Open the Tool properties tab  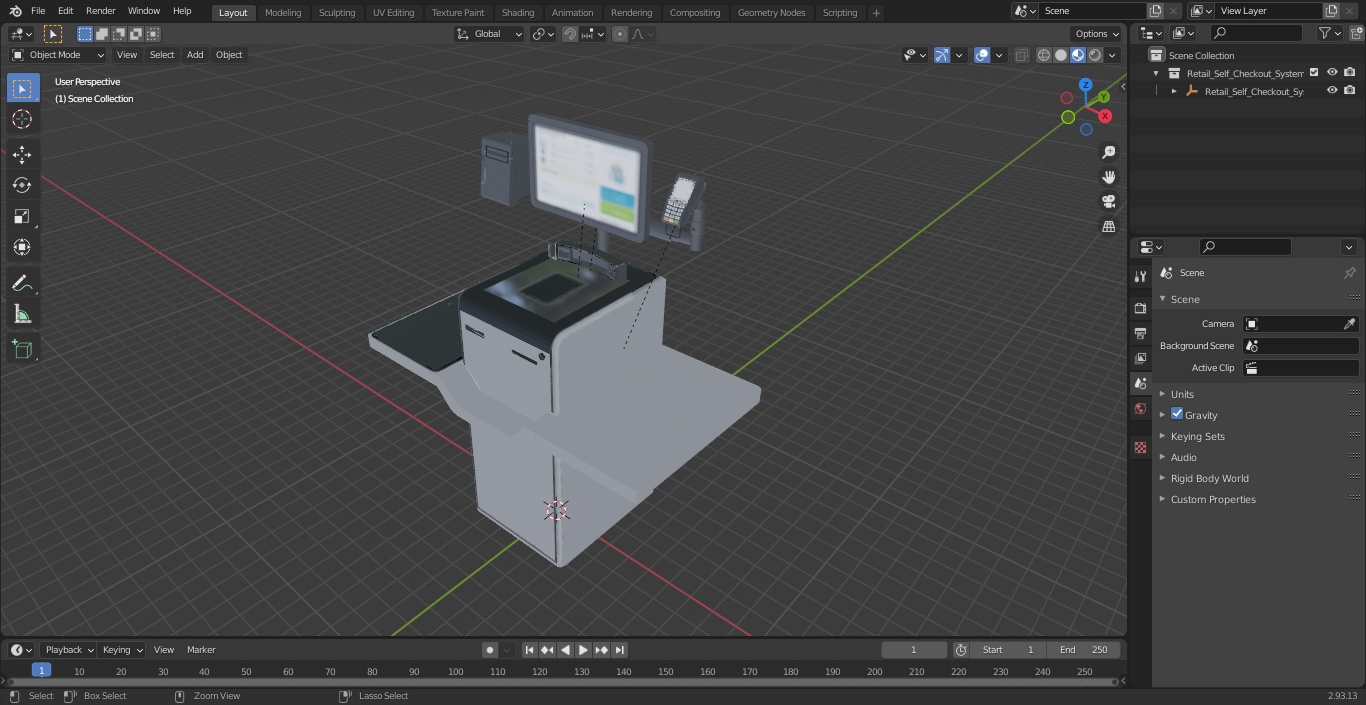tap(1140, 277)
